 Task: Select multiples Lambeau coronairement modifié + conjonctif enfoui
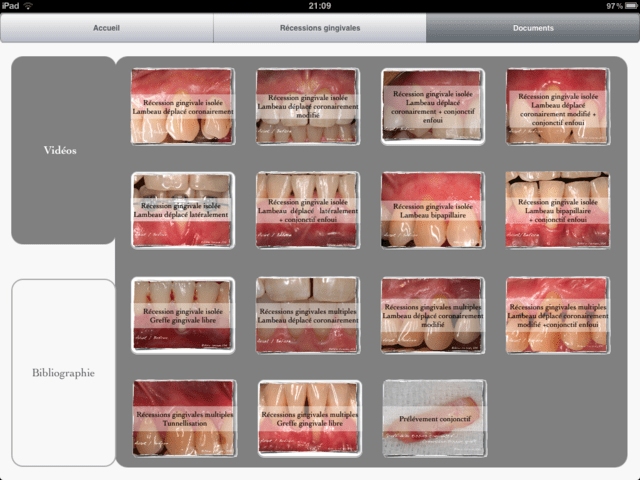[557, 315]
